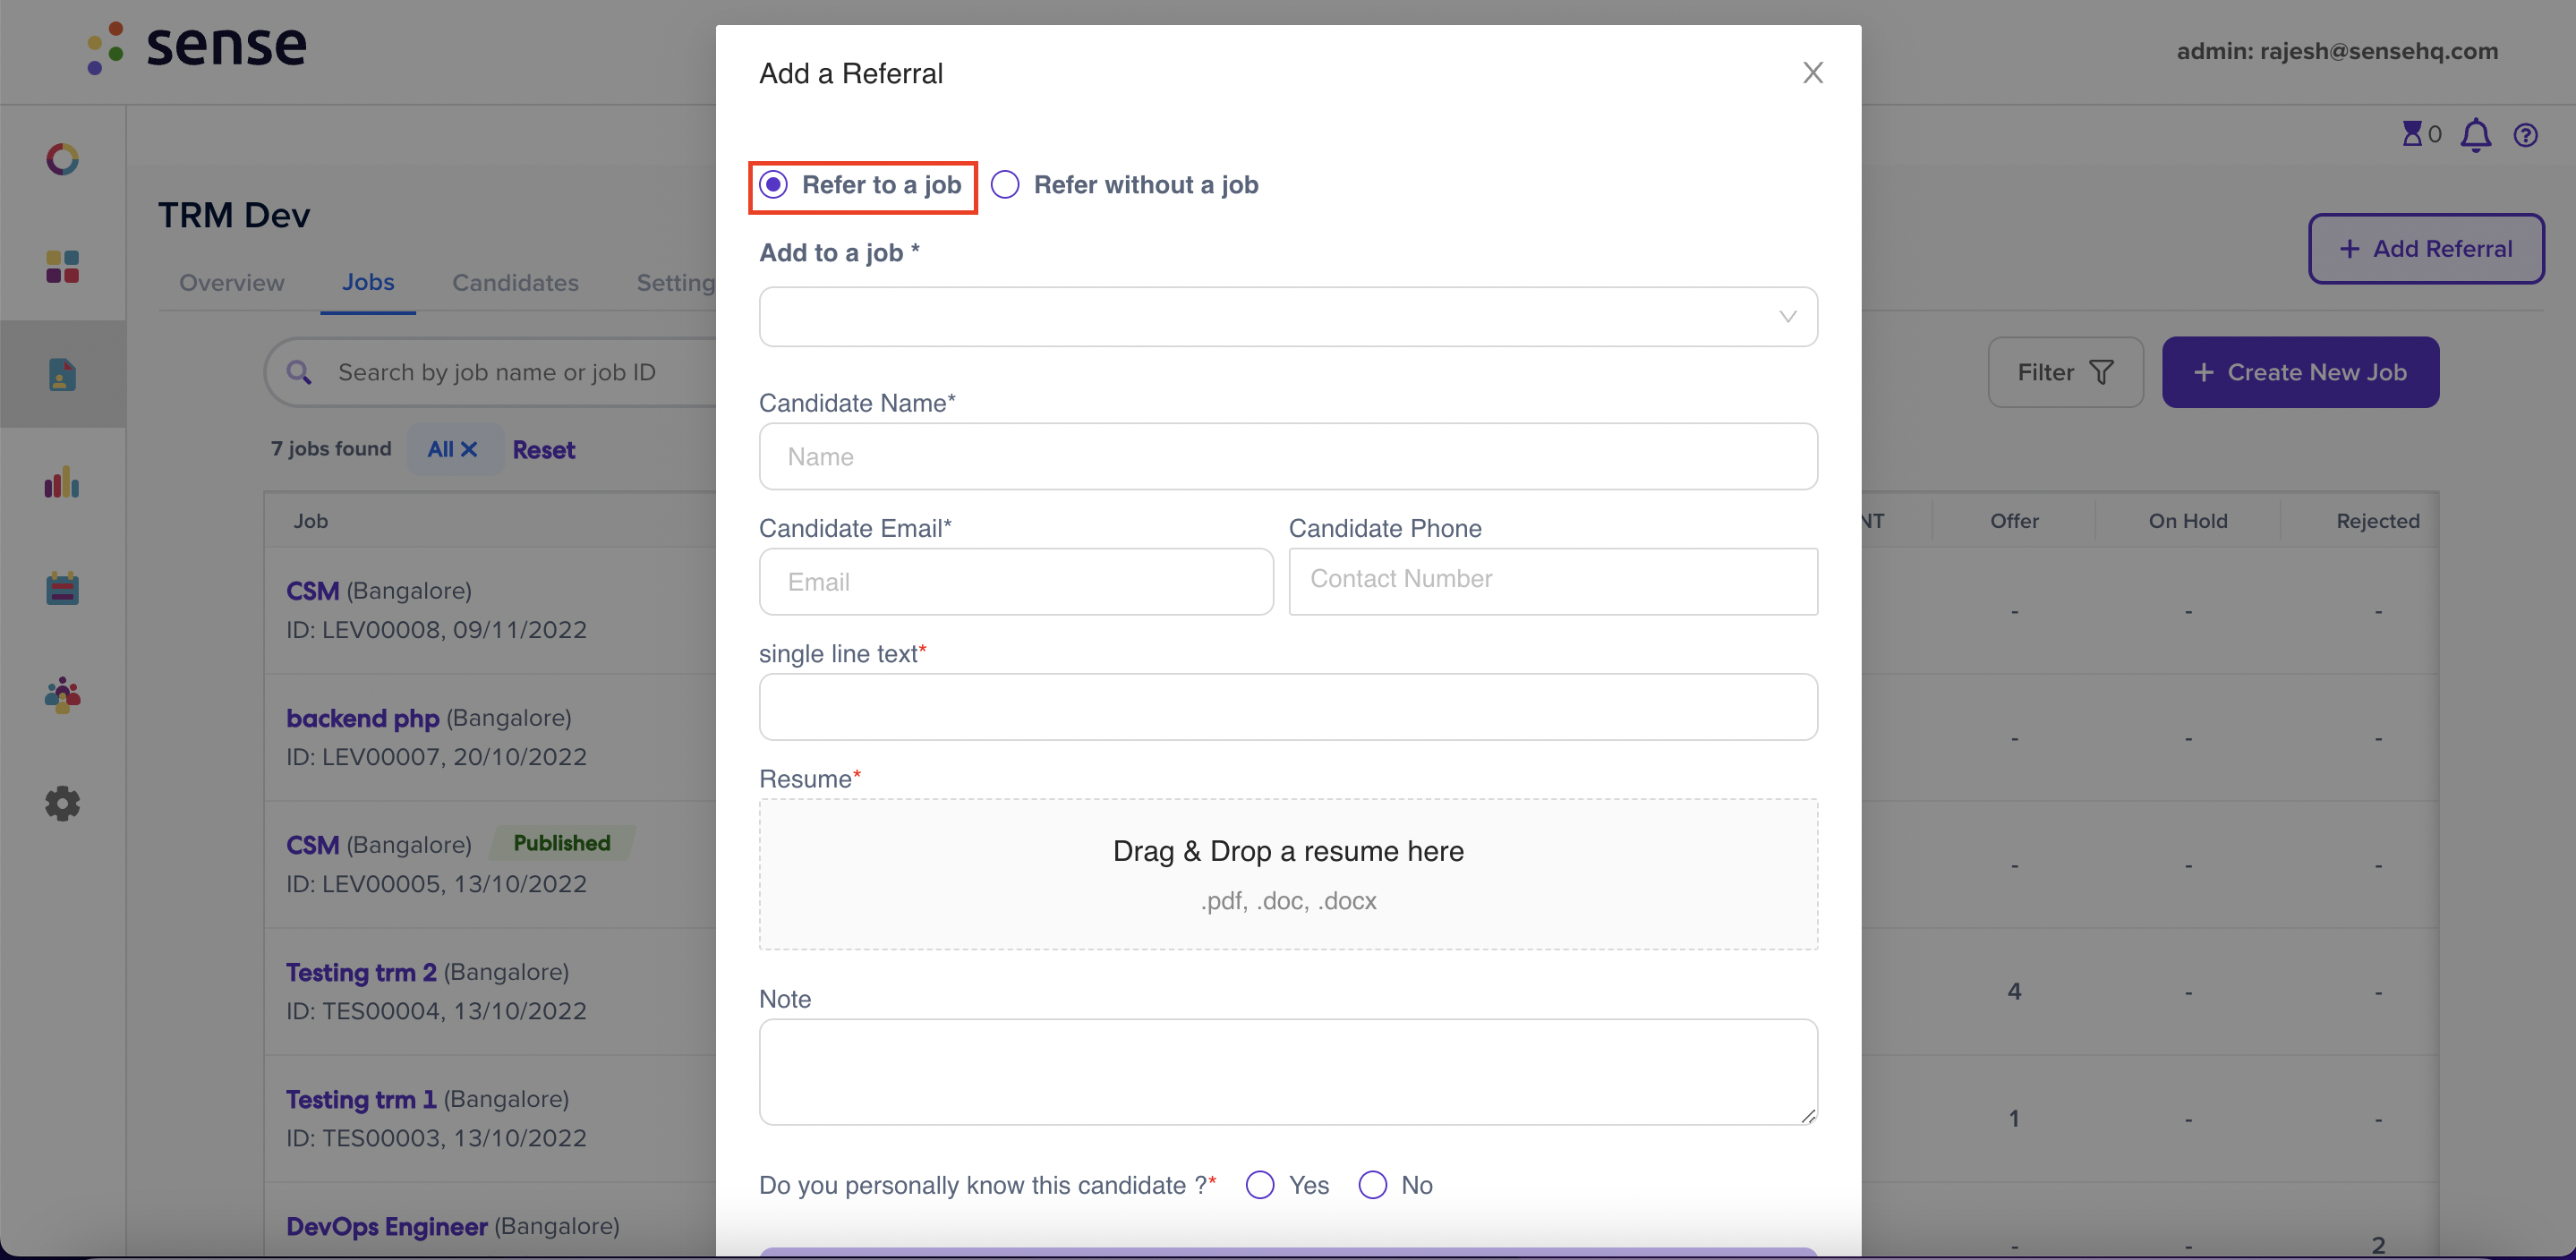The image size is (2576, 1260).
Task: Open the dashboard grid icon in sidebar
Action: pos(62,267)
